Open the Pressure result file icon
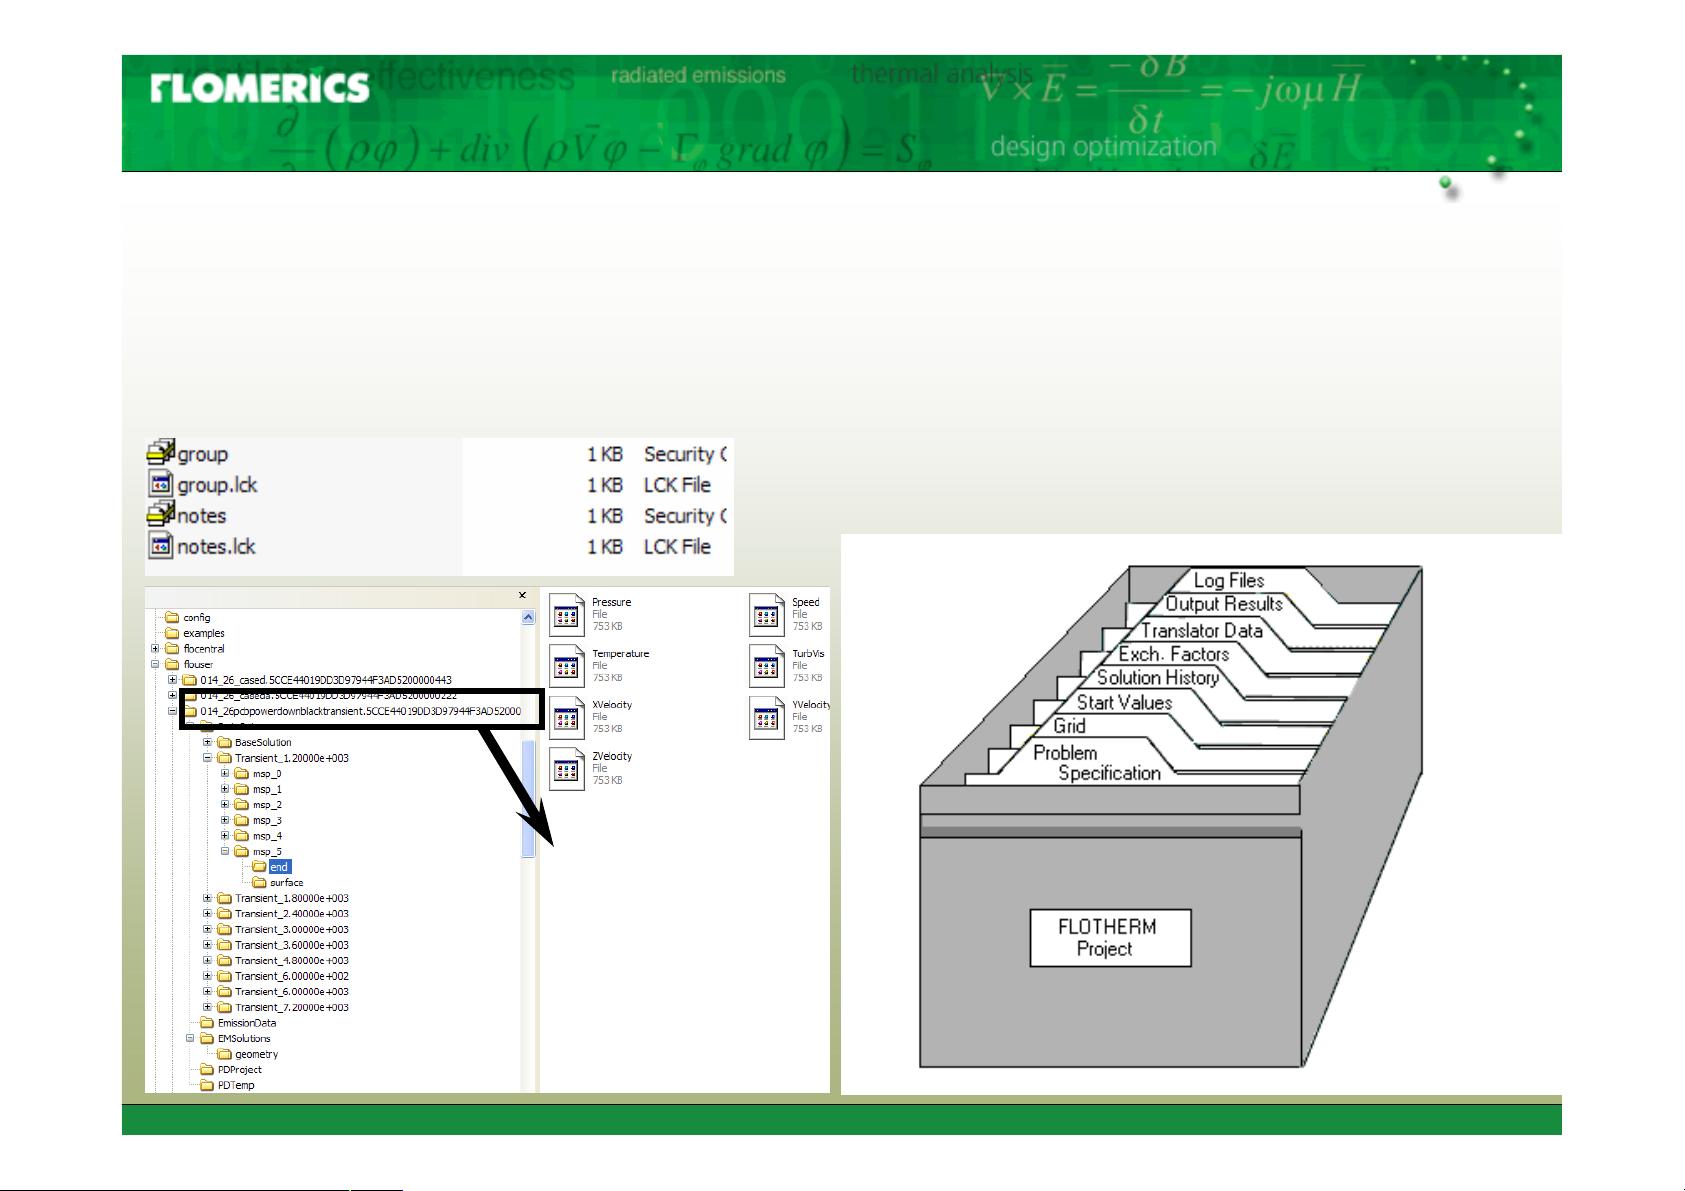1685x1191 pixels. coord(567,615)
